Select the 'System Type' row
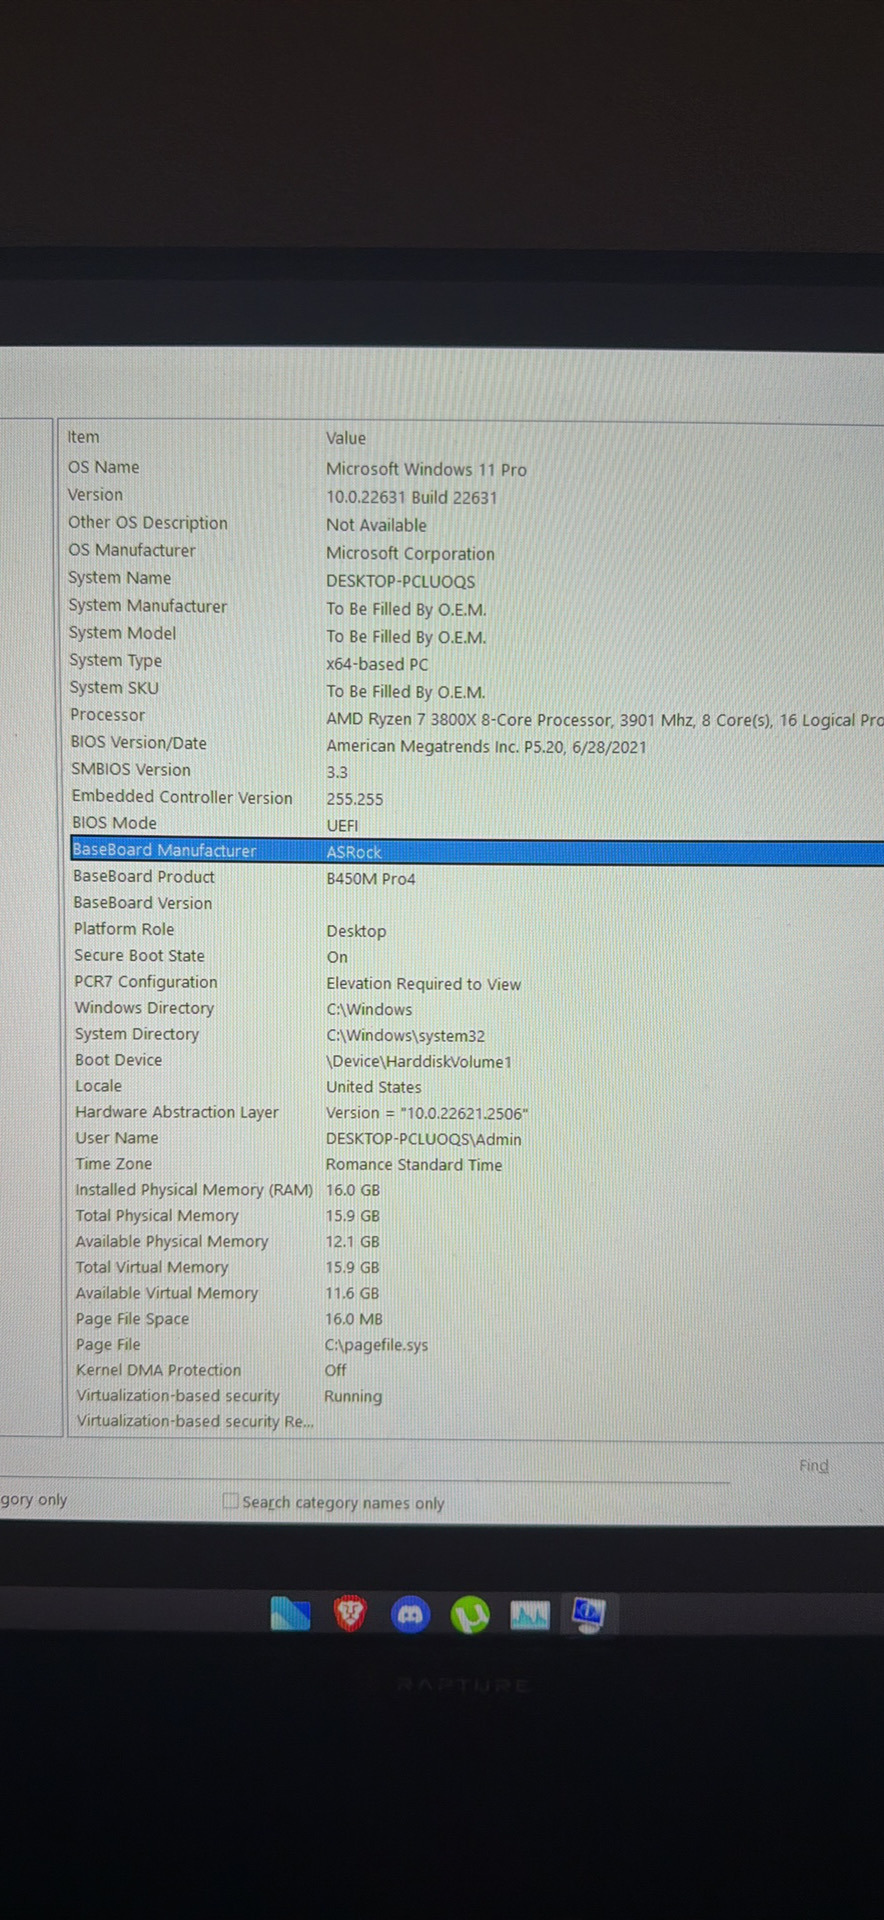884x1920 pixels. pos(475,661)
